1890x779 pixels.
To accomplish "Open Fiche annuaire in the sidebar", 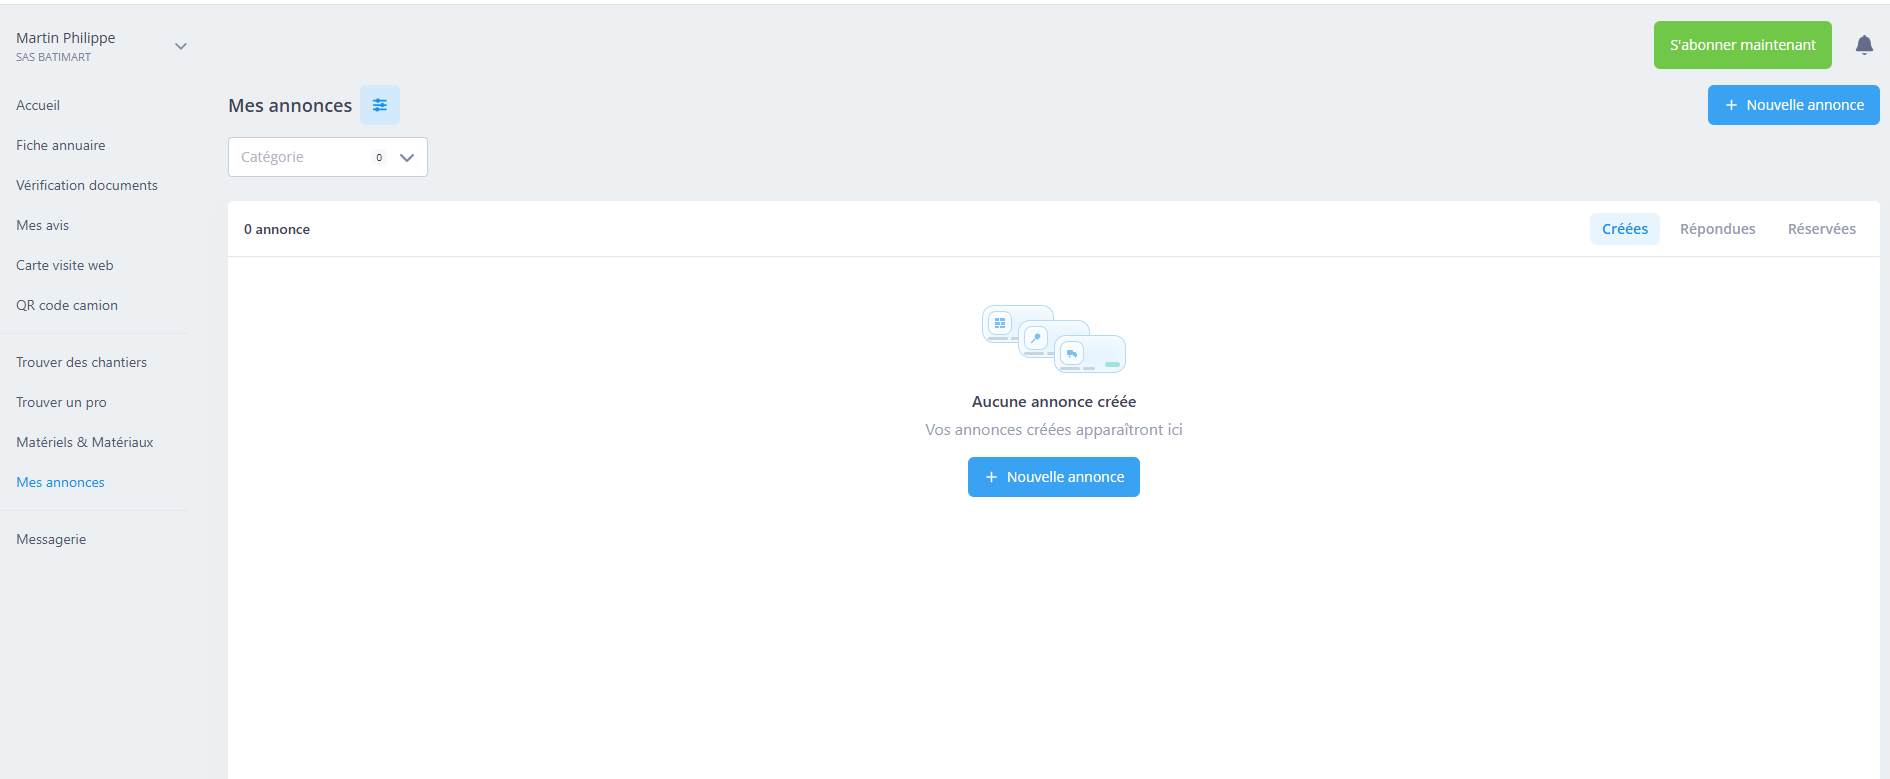I will (x=61, y=145).
